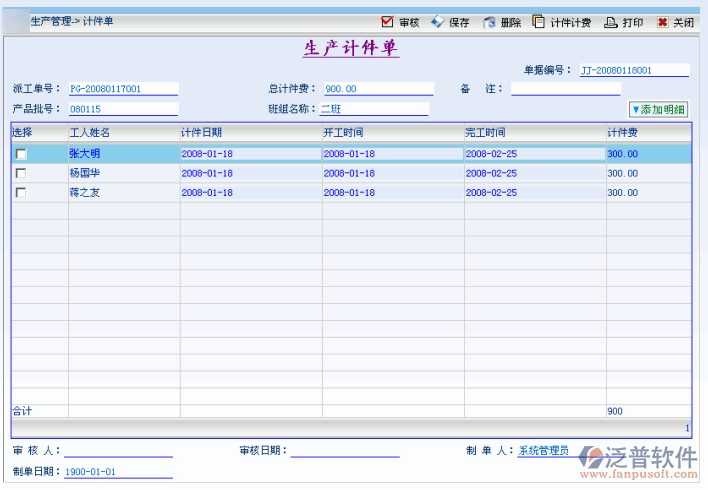The height and width of the screenshot is (490, 708).
Task: Click the 审核 (audit) checkmark icon
Action: coord(387,22)
